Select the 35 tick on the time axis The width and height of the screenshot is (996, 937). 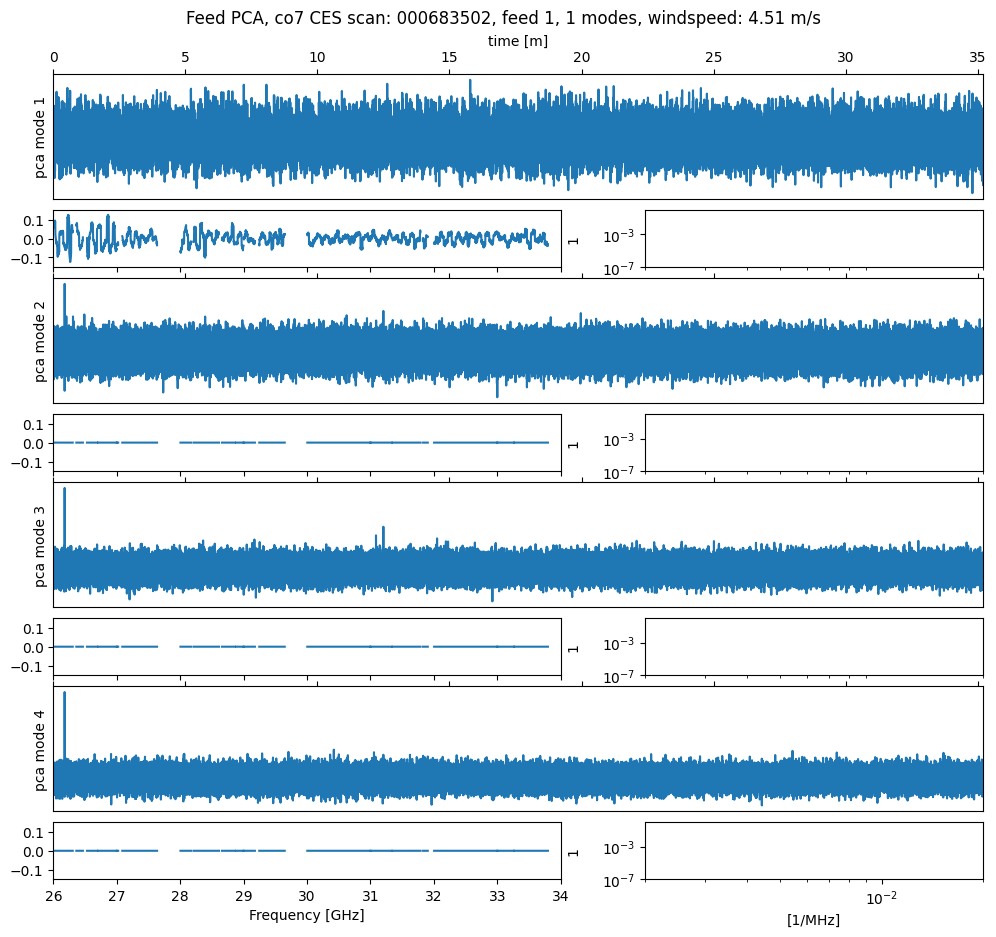tap(977, 59)
